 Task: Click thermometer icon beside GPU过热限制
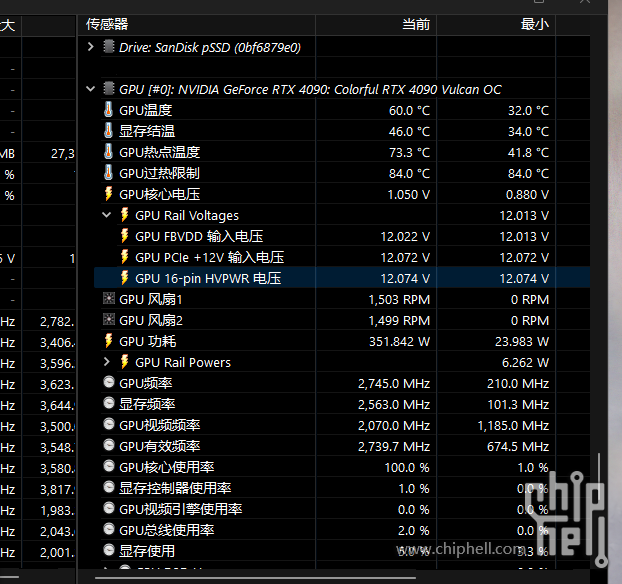(108, 173)
